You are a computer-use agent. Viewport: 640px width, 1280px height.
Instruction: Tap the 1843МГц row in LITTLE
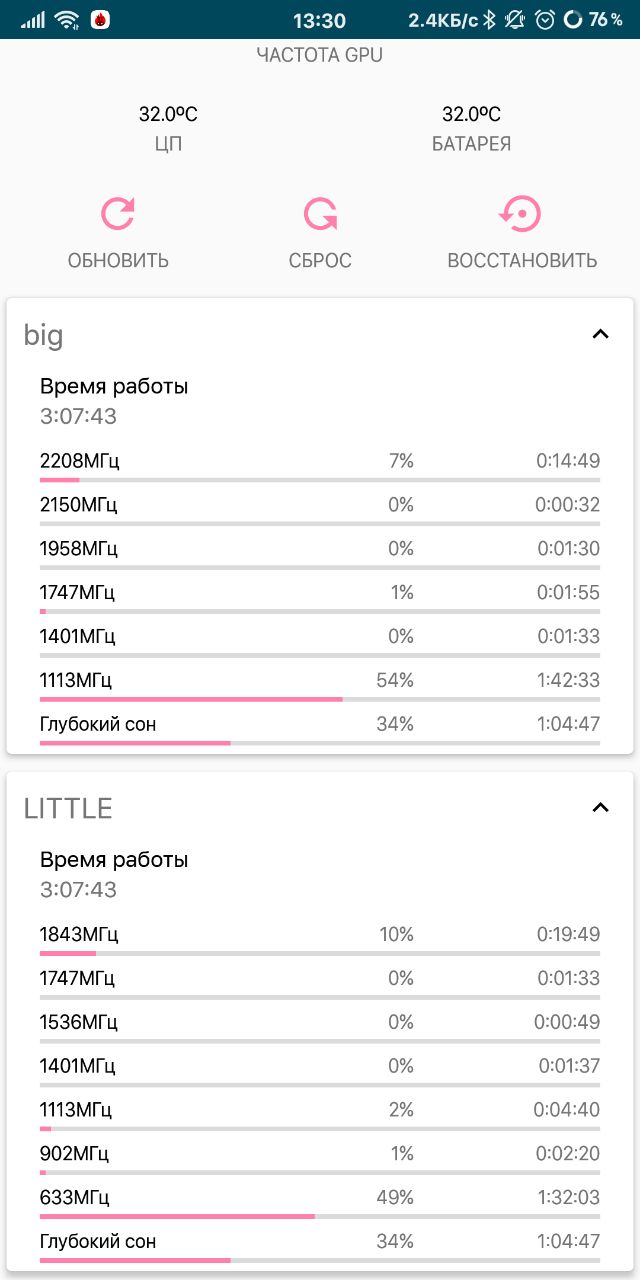click(320, 940)
